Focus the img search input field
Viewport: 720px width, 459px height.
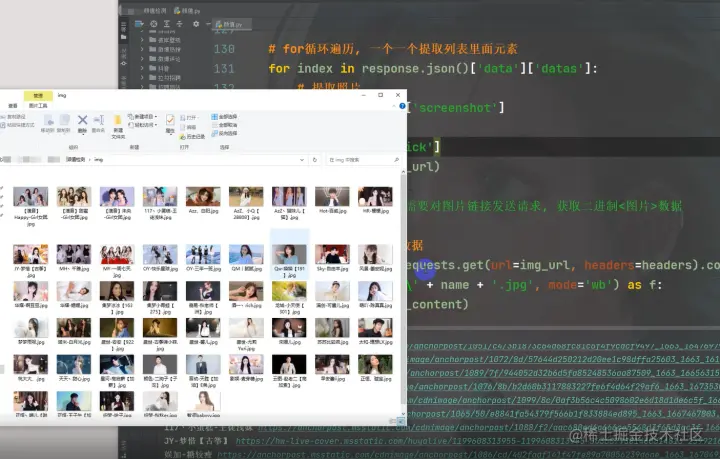point(363,160)
